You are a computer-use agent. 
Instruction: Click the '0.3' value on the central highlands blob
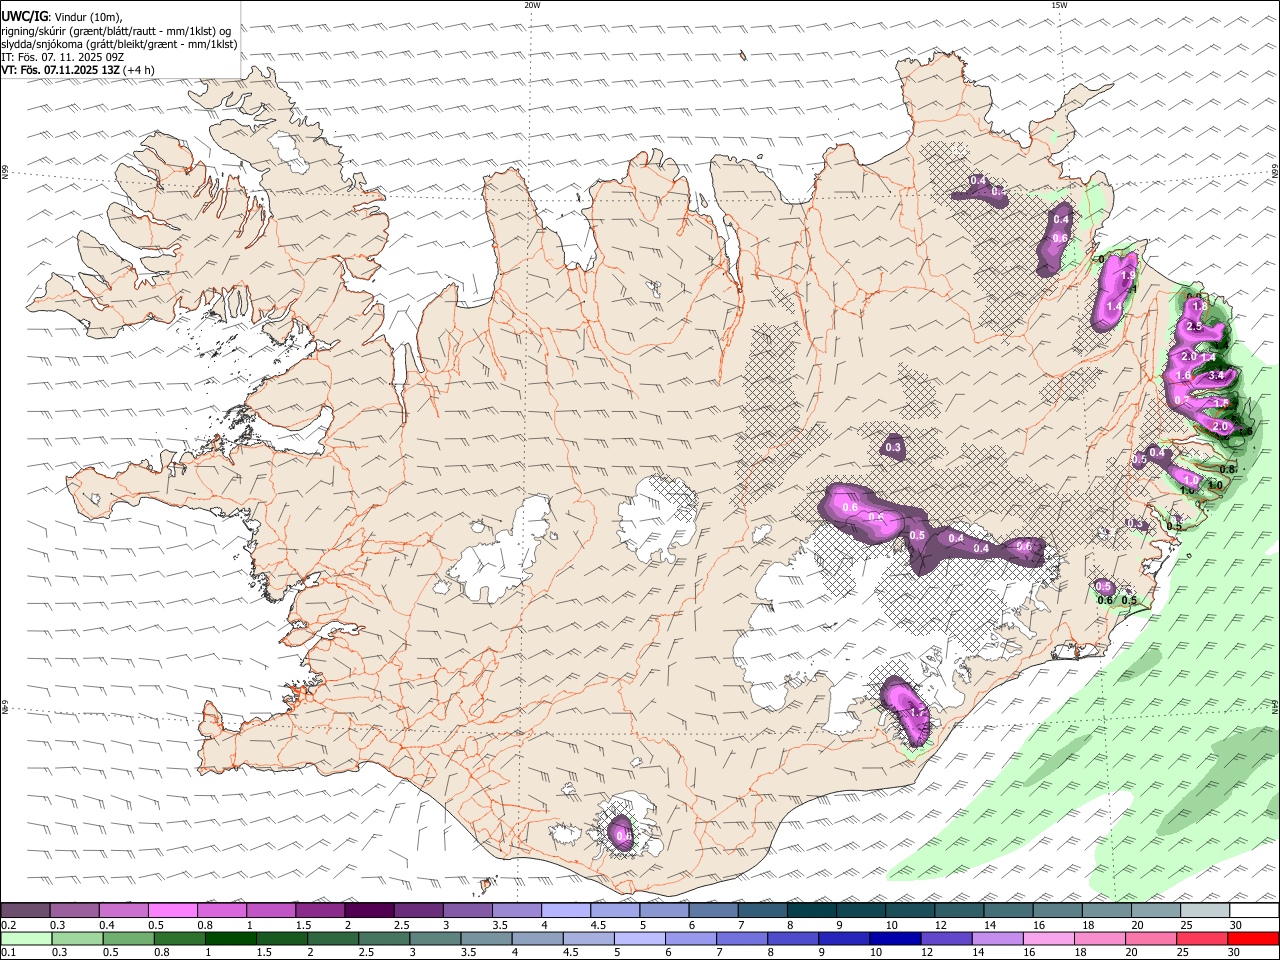(x=893, y=447)
